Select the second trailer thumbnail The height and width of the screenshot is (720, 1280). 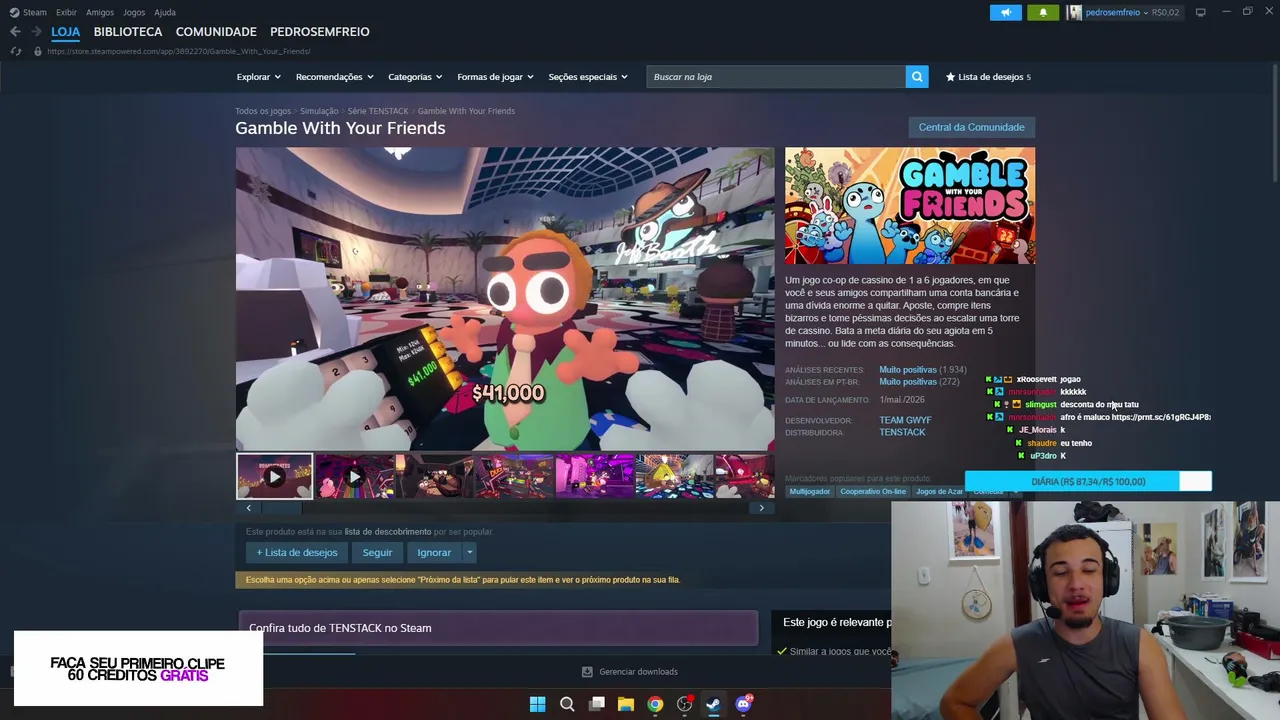(354, 477)
